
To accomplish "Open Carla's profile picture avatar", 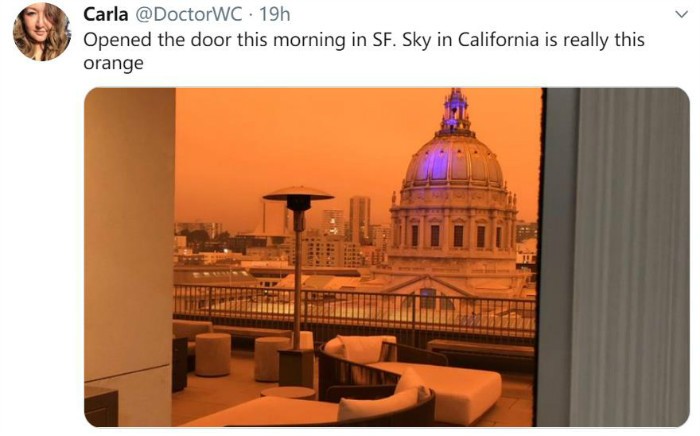I will point(41,32).
